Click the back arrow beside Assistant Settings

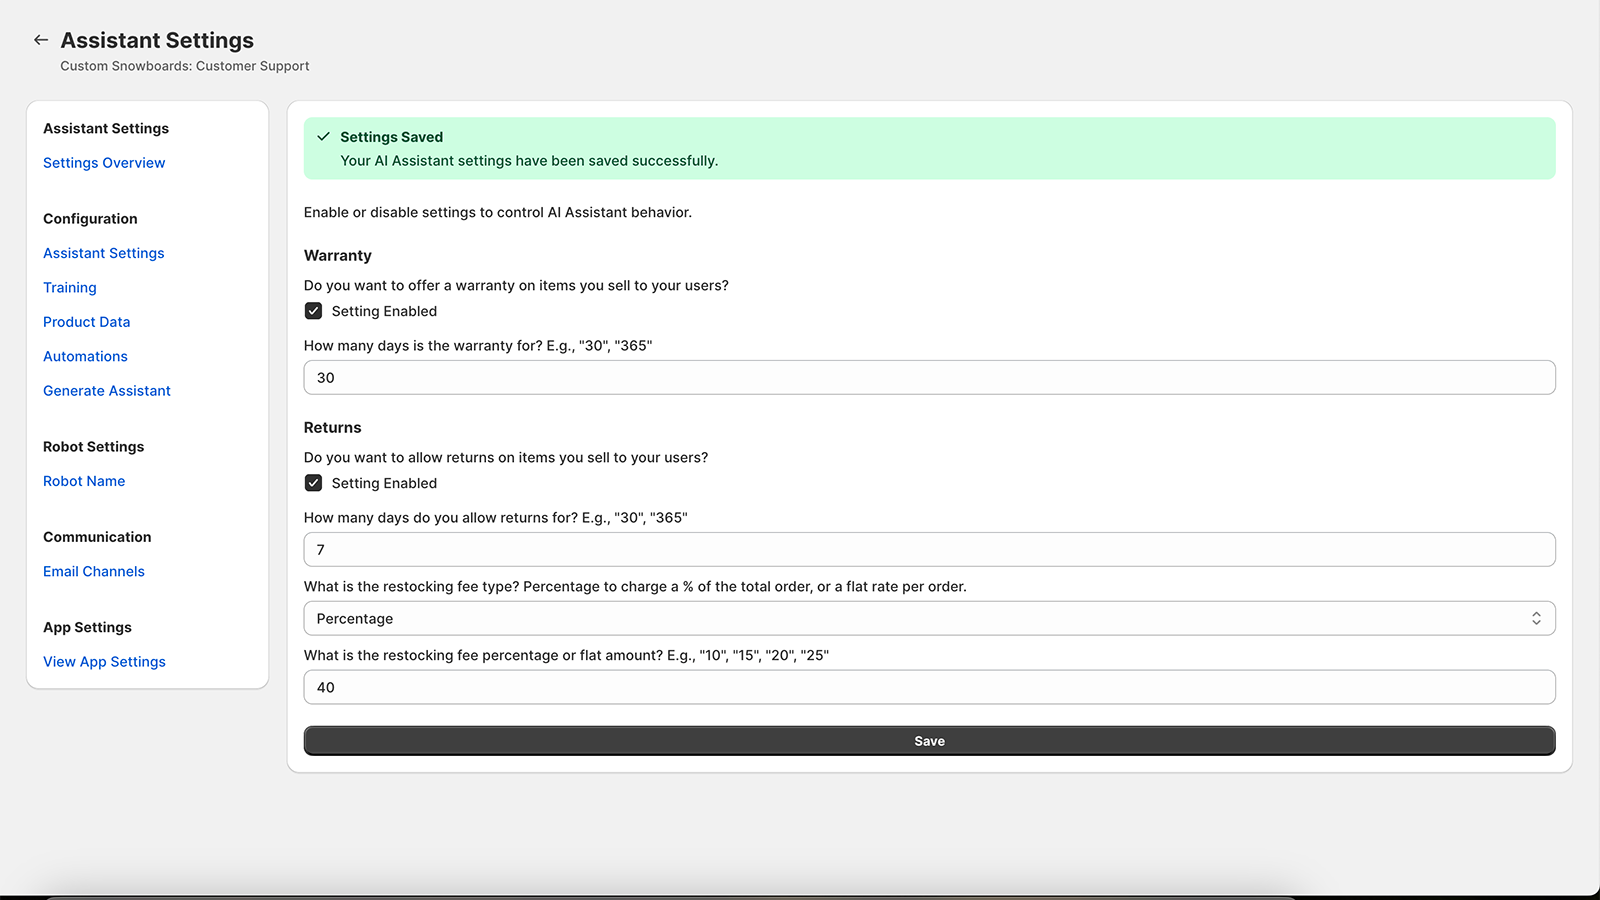pyautogui.click(x=40, y=39)
